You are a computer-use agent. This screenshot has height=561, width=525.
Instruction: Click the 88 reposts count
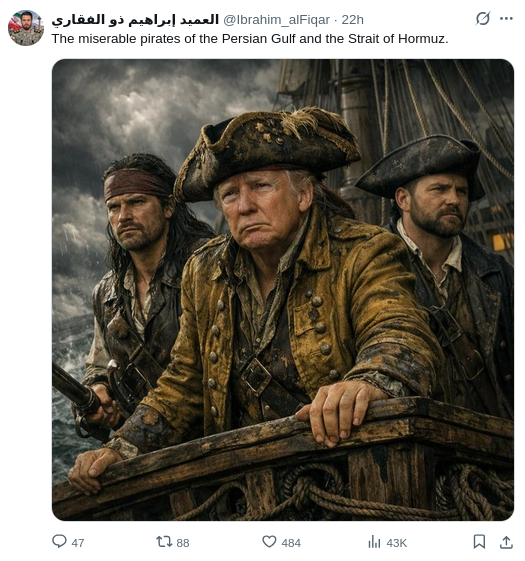coord(183,543)
